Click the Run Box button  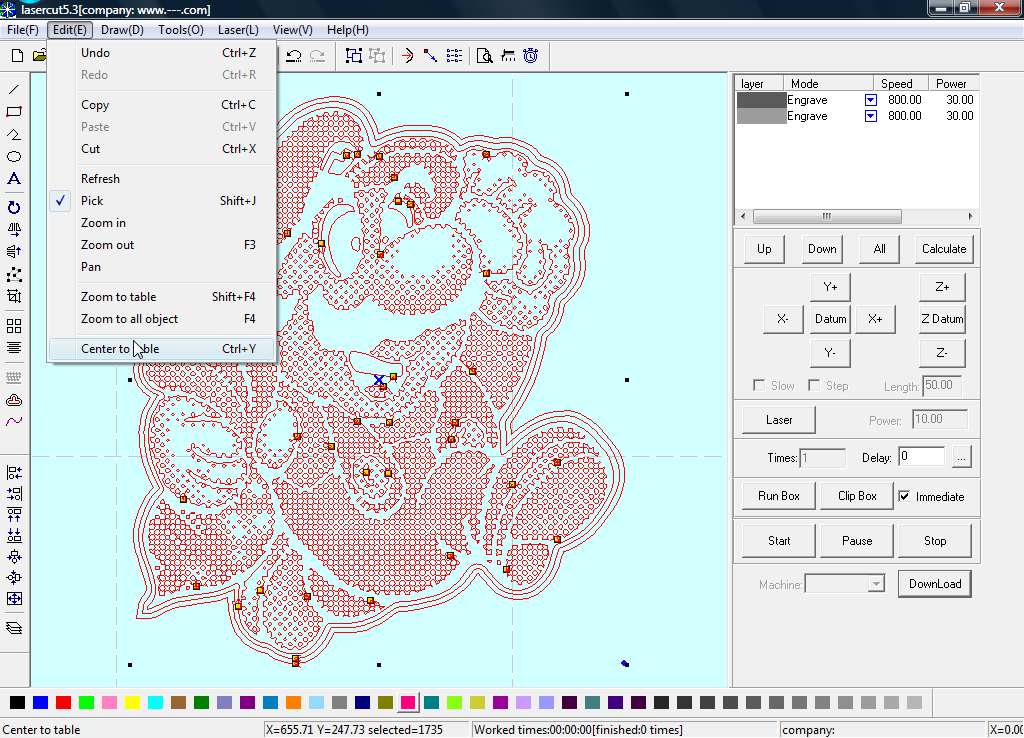(x=778, y=496)
